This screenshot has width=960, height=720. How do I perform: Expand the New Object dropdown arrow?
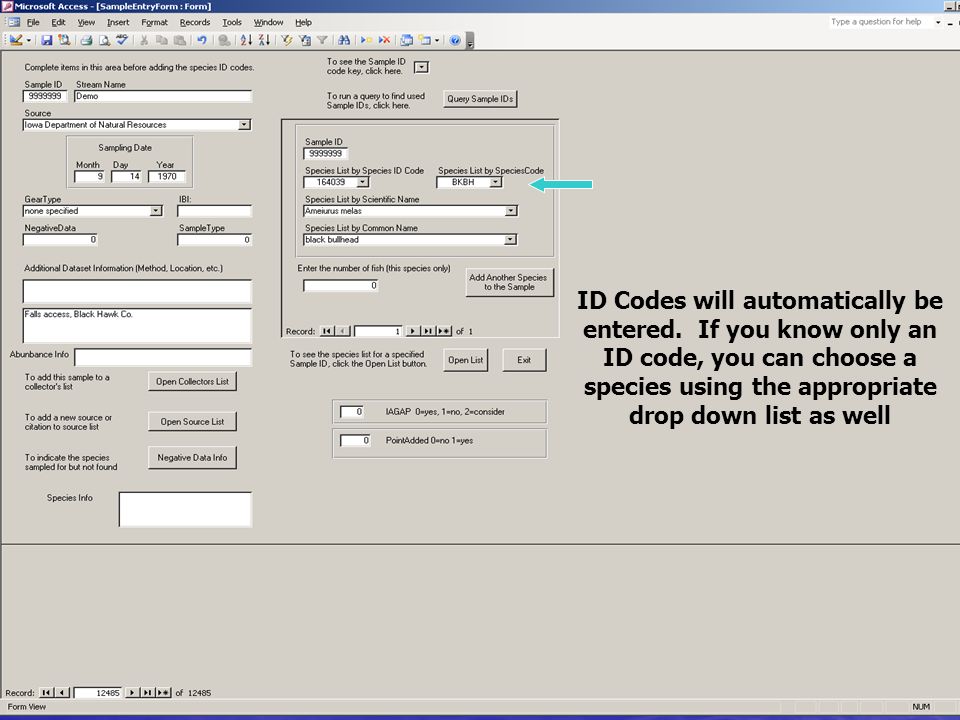click(x=437, y=40)
